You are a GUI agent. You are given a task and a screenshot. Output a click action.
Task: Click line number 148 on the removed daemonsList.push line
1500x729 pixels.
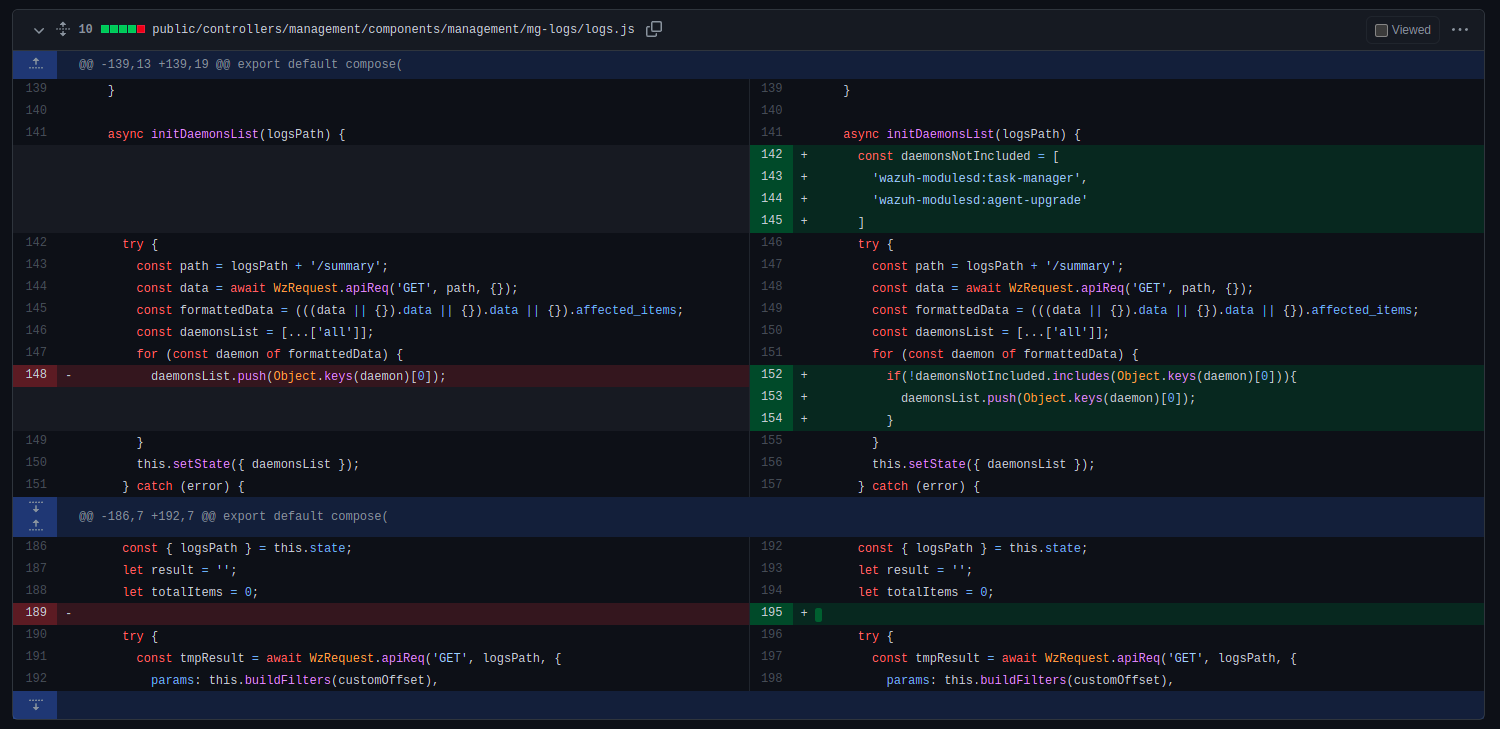[x=35, y=375]
